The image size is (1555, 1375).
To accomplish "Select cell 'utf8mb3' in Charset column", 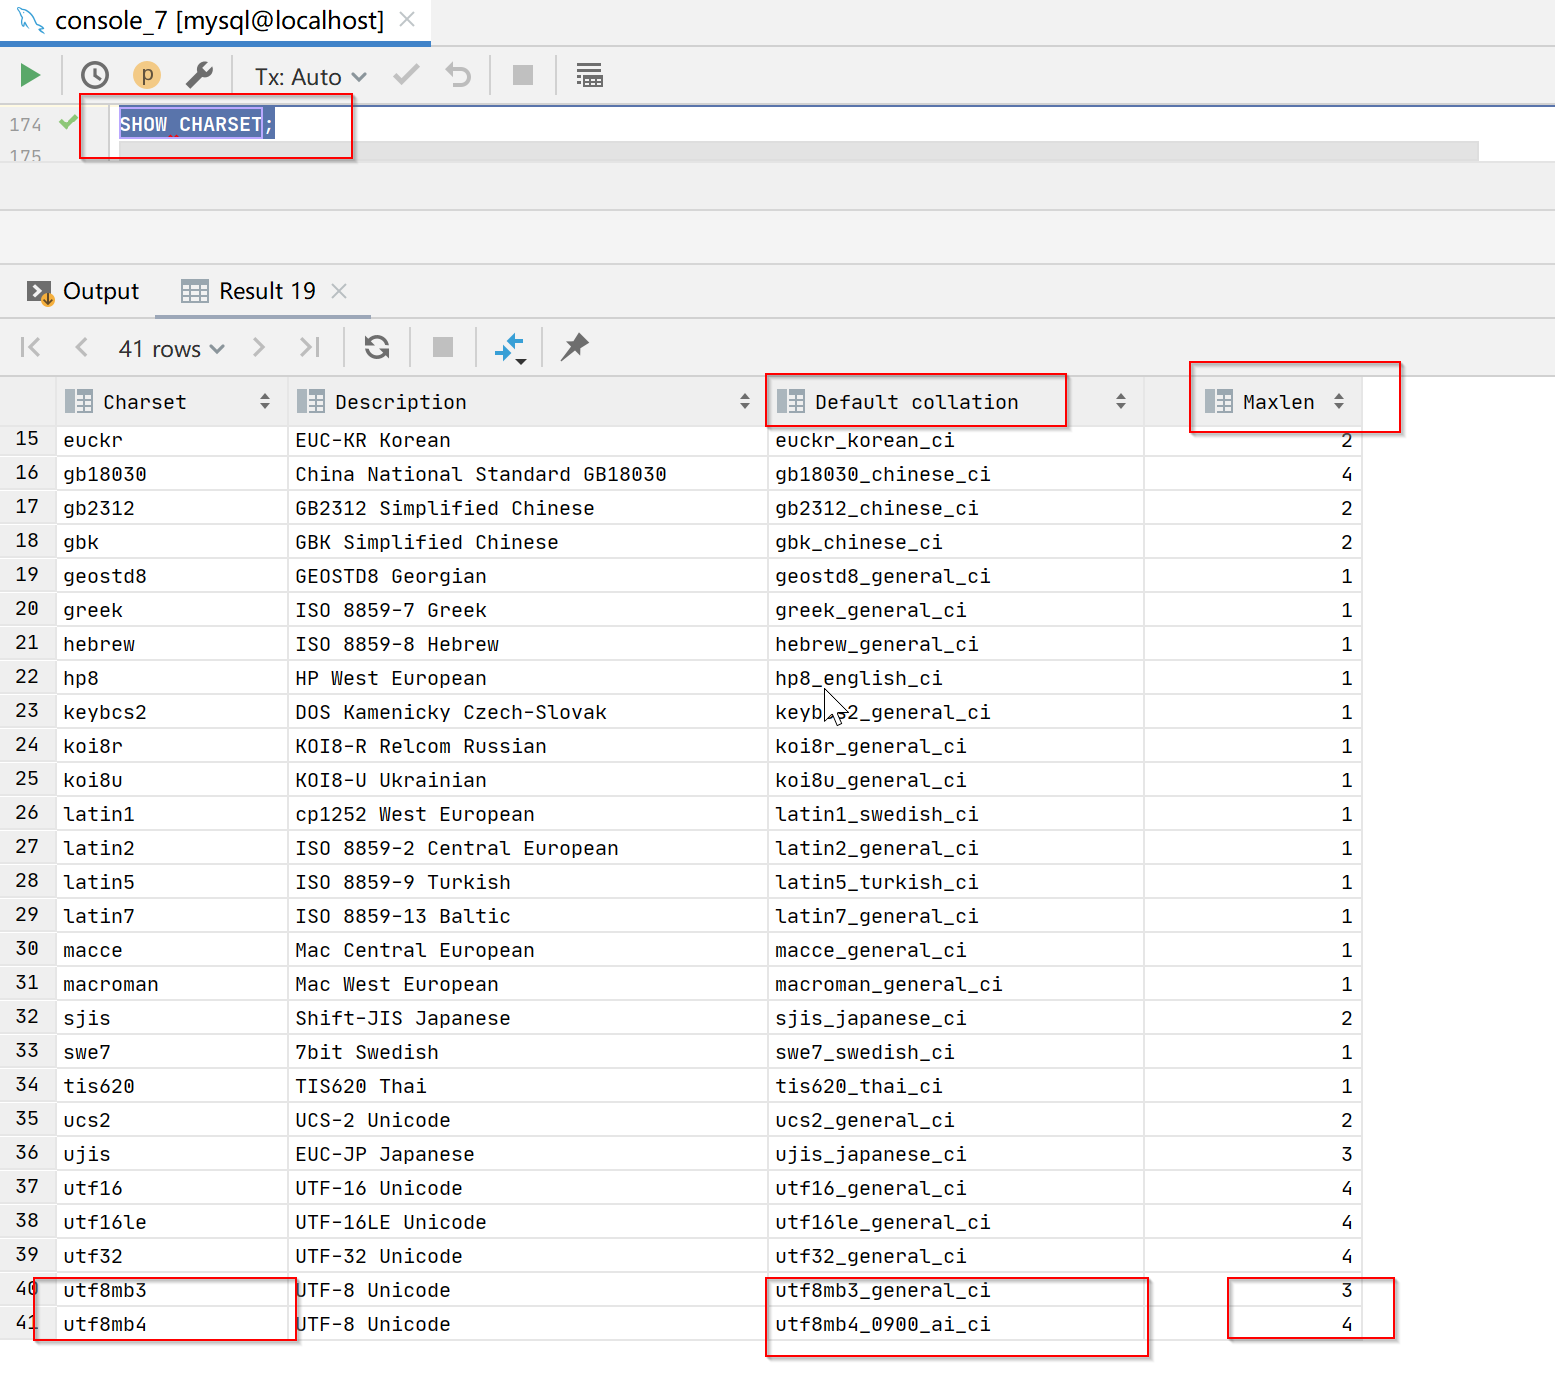I will pyautogui.click(x=171, y=1290).
